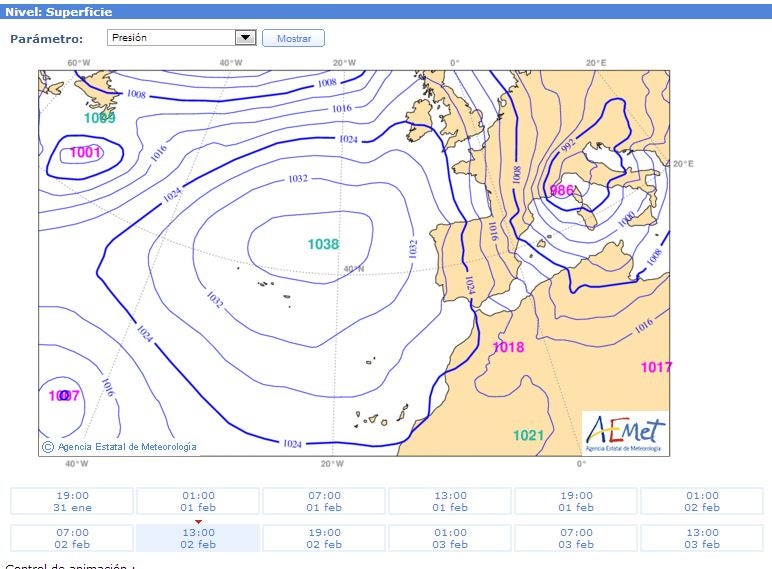The height and width of the screenshot is (569, 772).
Task: Select the 19:00 31 ene time step
Action: pyautogui.click(x=72, y=501)
